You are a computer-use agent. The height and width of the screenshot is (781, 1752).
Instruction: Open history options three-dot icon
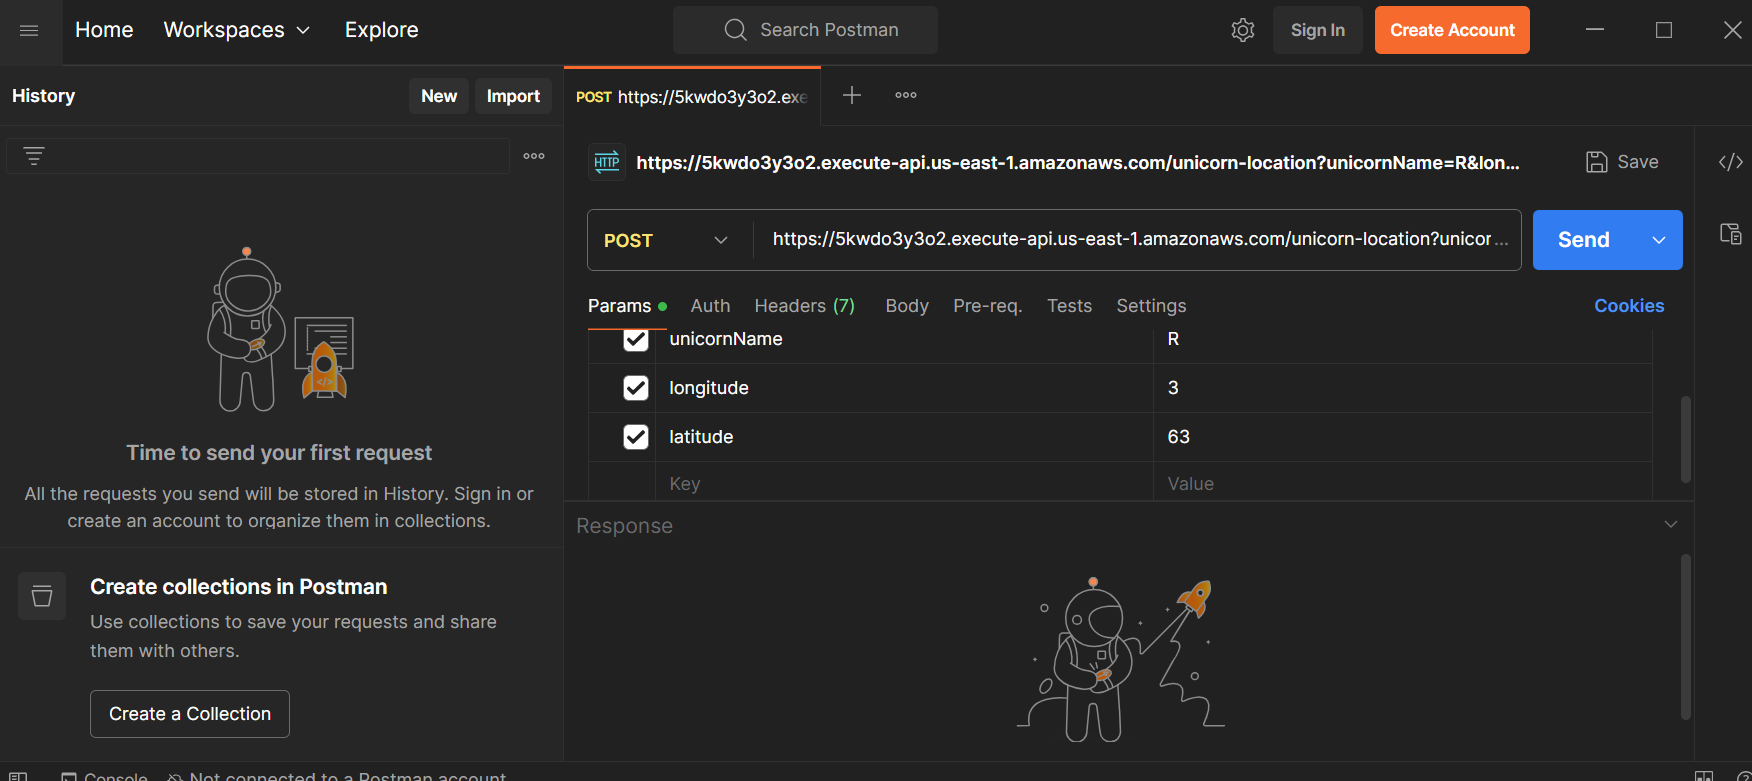click(x=534, y=156)
